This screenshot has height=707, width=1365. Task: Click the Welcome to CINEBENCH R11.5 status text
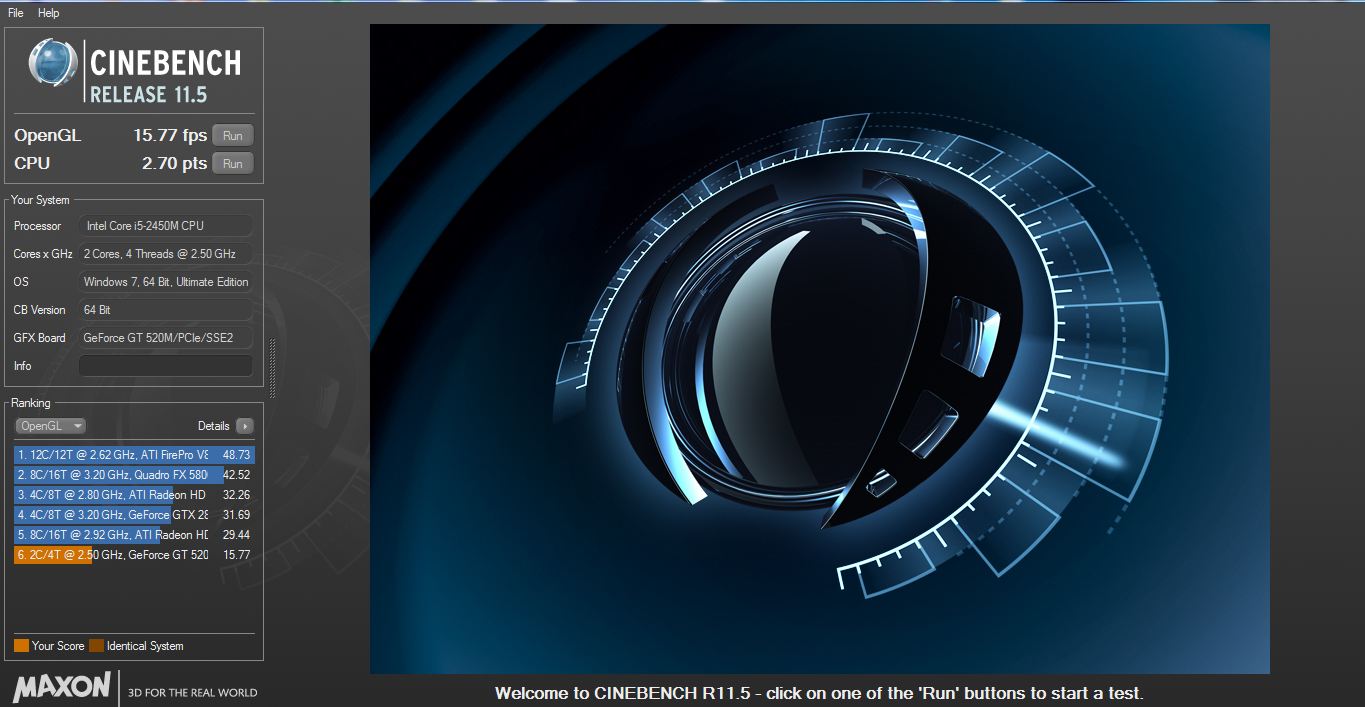pos(819,693)
